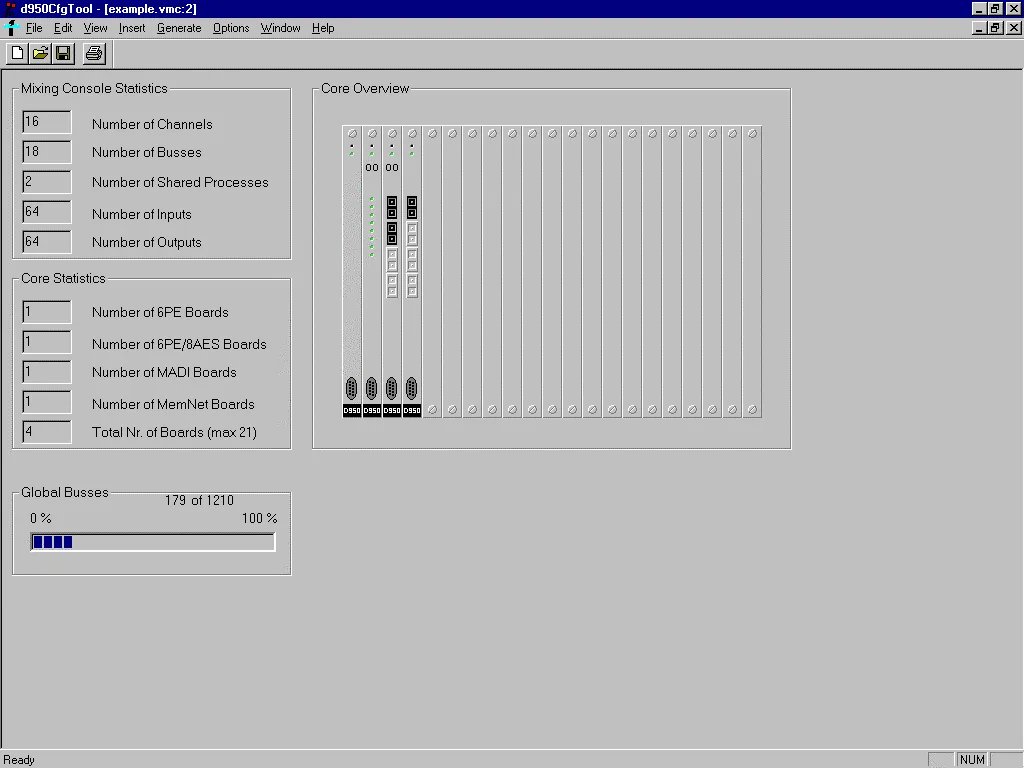This screenshot has height=768, width=1024.
Task: Click the '179 of 1210' text
Action: [199, 500]
